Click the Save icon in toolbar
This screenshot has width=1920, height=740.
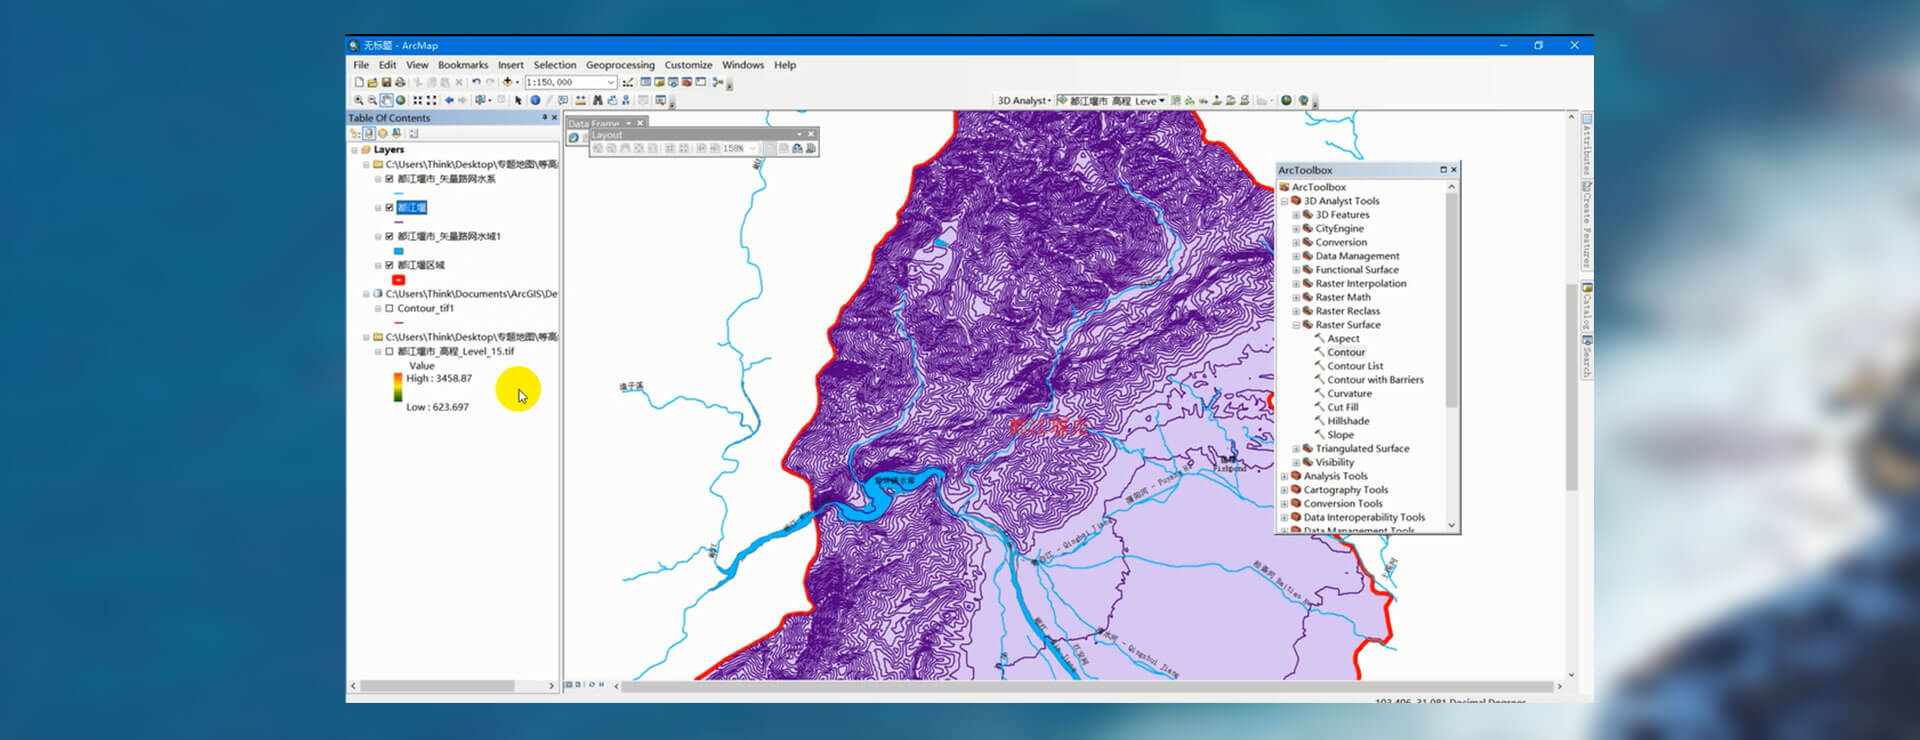[386, 82]
